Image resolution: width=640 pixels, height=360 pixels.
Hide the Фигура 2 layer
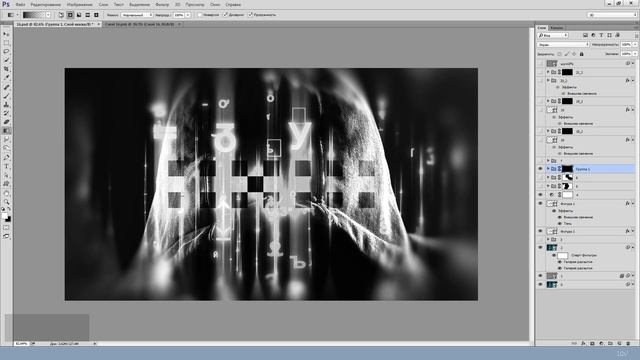(x=540, y=231)
